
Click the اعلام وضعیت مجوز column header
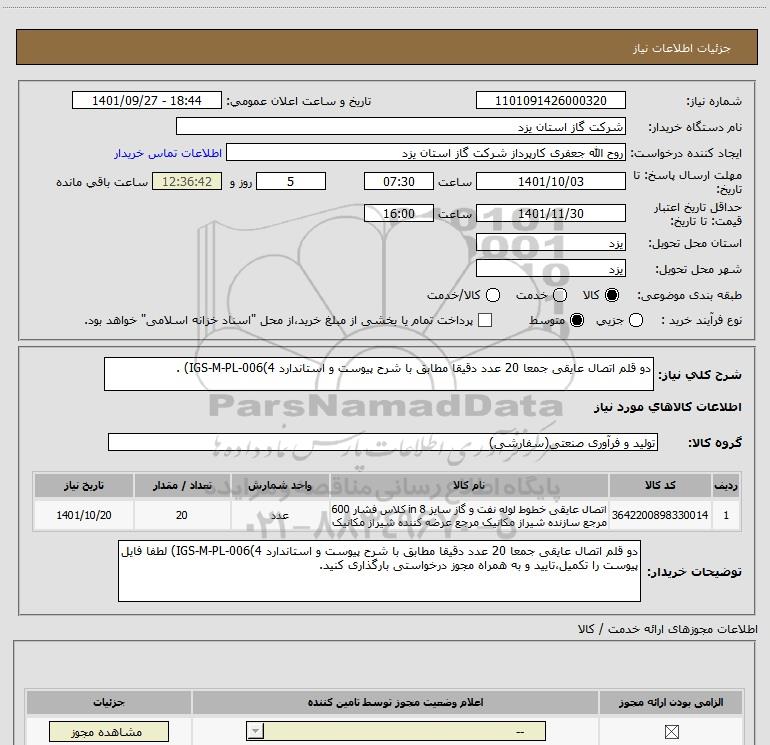pos(395,702)
